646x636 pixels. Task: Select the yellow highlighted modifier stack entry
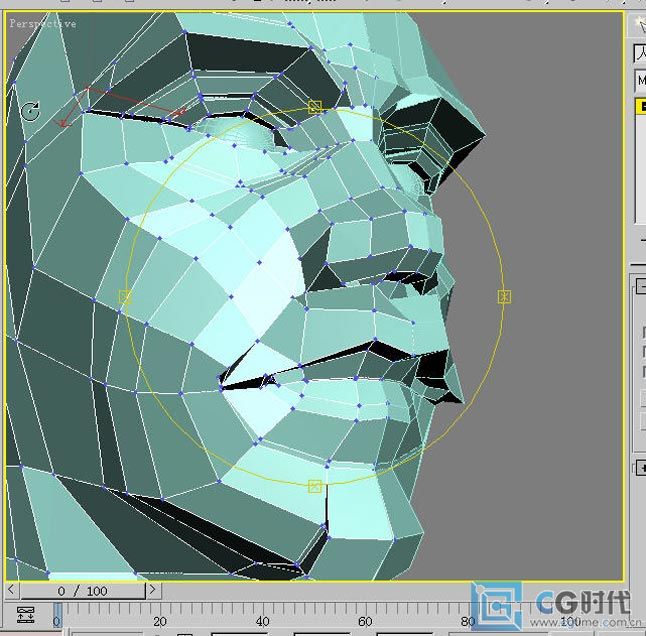pyautogui.click(x=641, y=106)
